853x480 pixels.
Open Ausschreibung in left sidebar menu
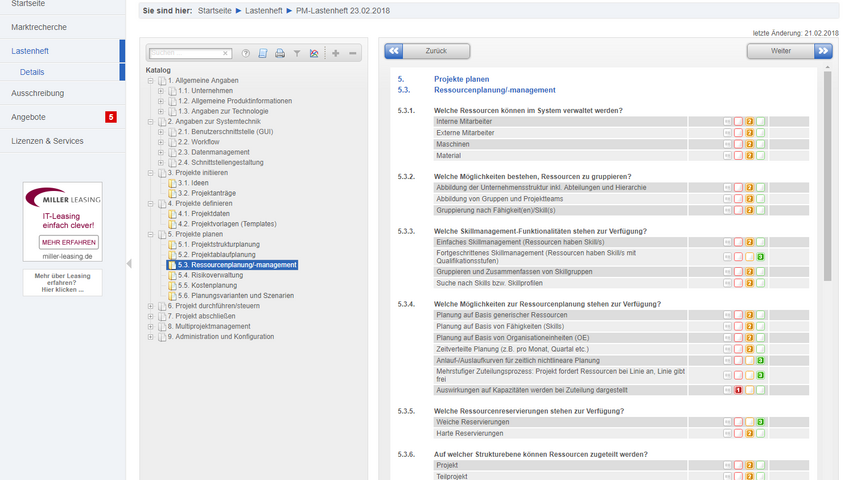(38, 93)
